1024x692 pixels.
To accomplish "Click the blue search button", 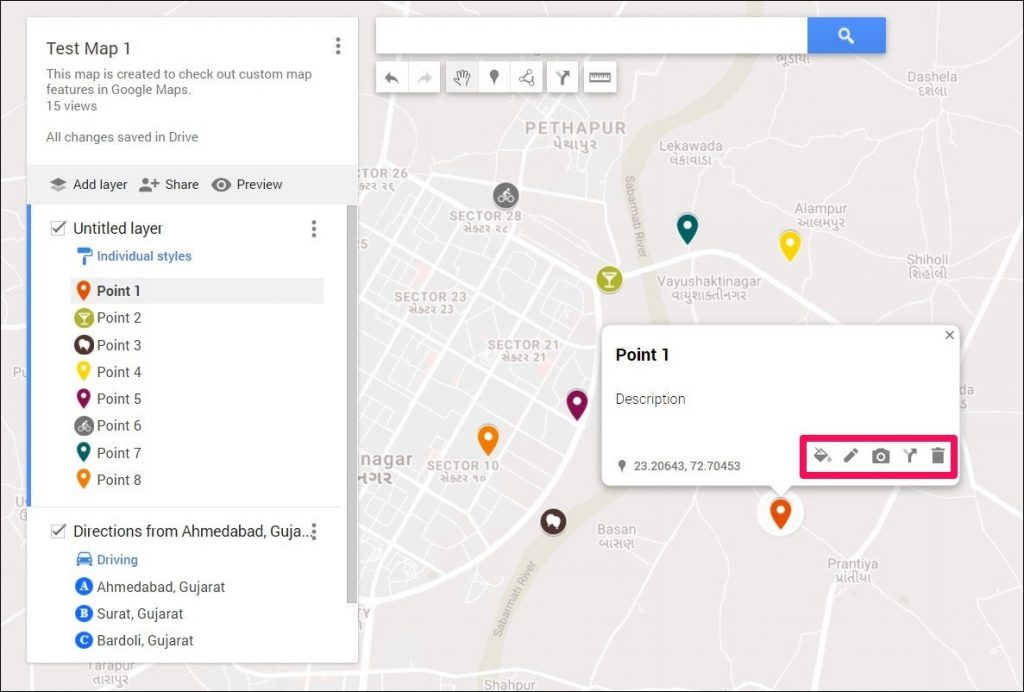I will click(x=846, y=35).
